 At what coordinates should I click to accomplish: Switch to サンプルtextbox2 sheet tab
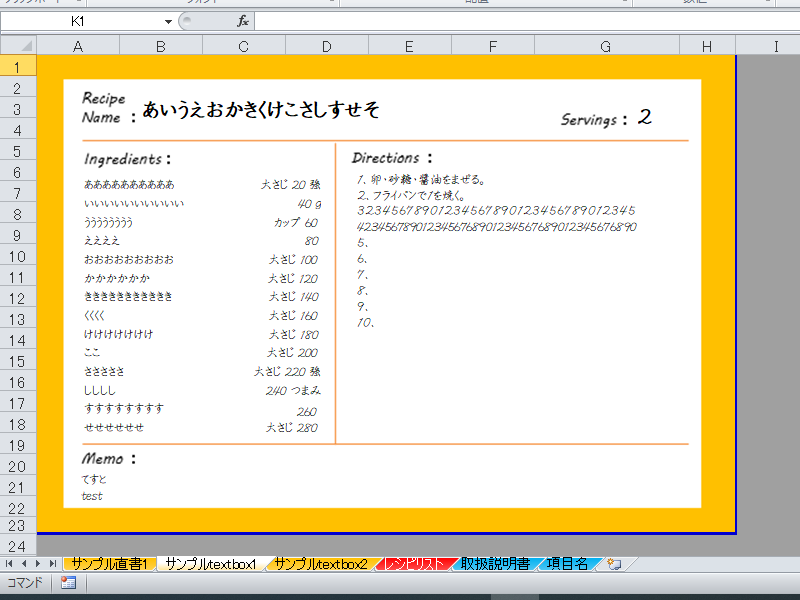click(x=321, y=564)
